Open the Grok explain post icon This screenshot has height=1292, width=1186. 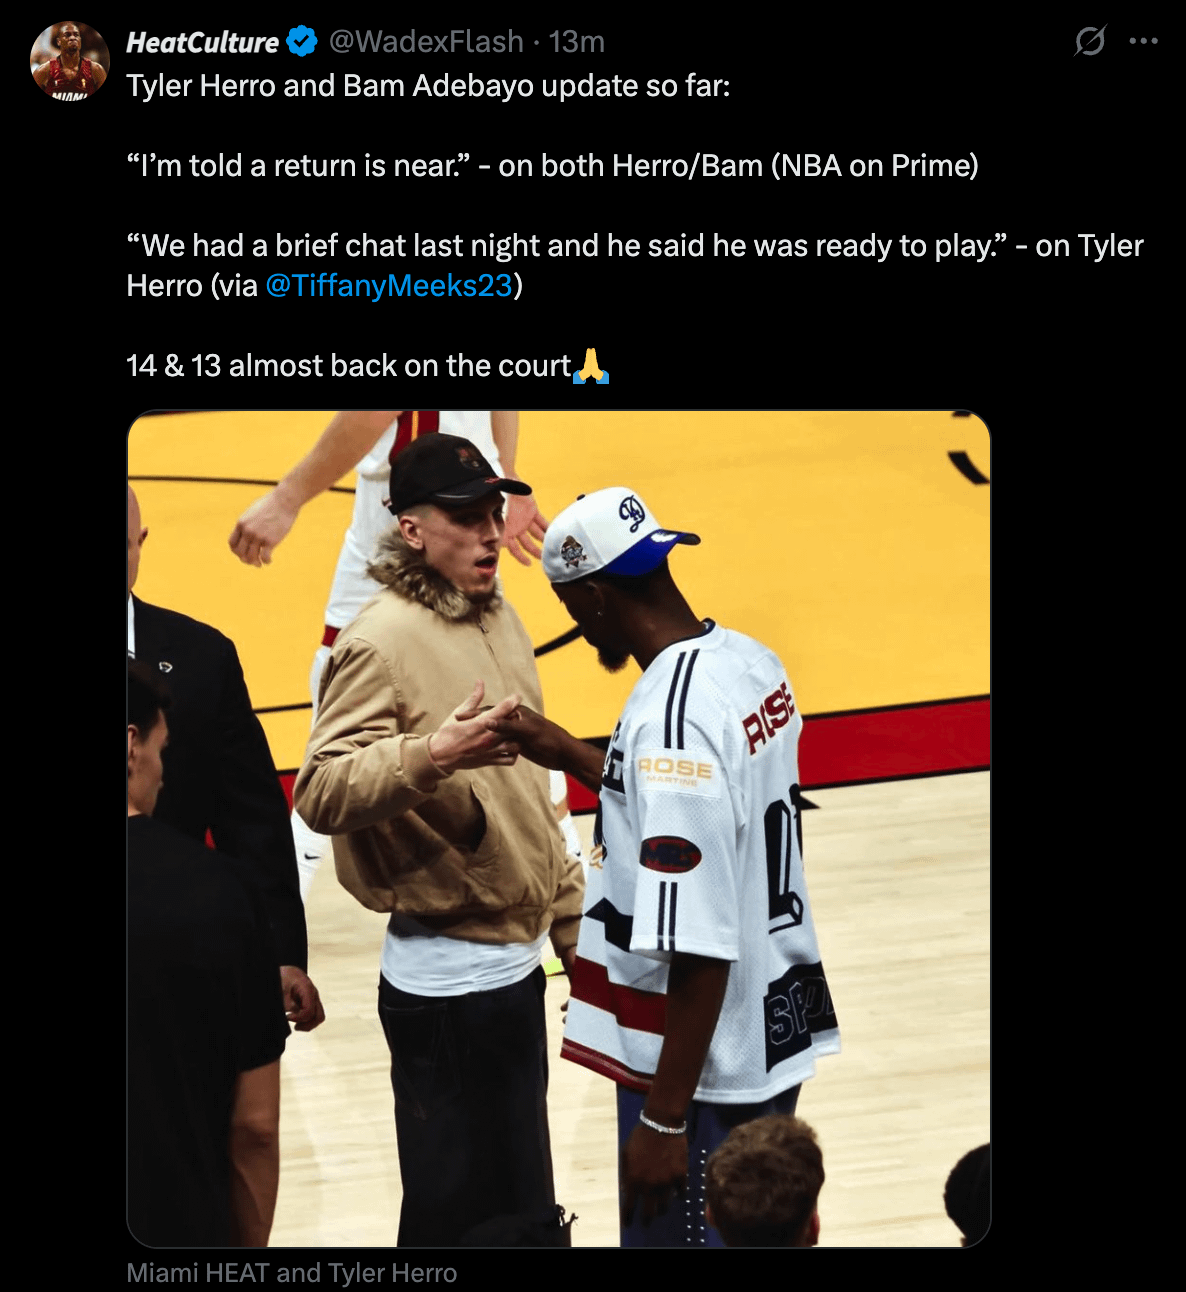click(x=1090, y=41)
